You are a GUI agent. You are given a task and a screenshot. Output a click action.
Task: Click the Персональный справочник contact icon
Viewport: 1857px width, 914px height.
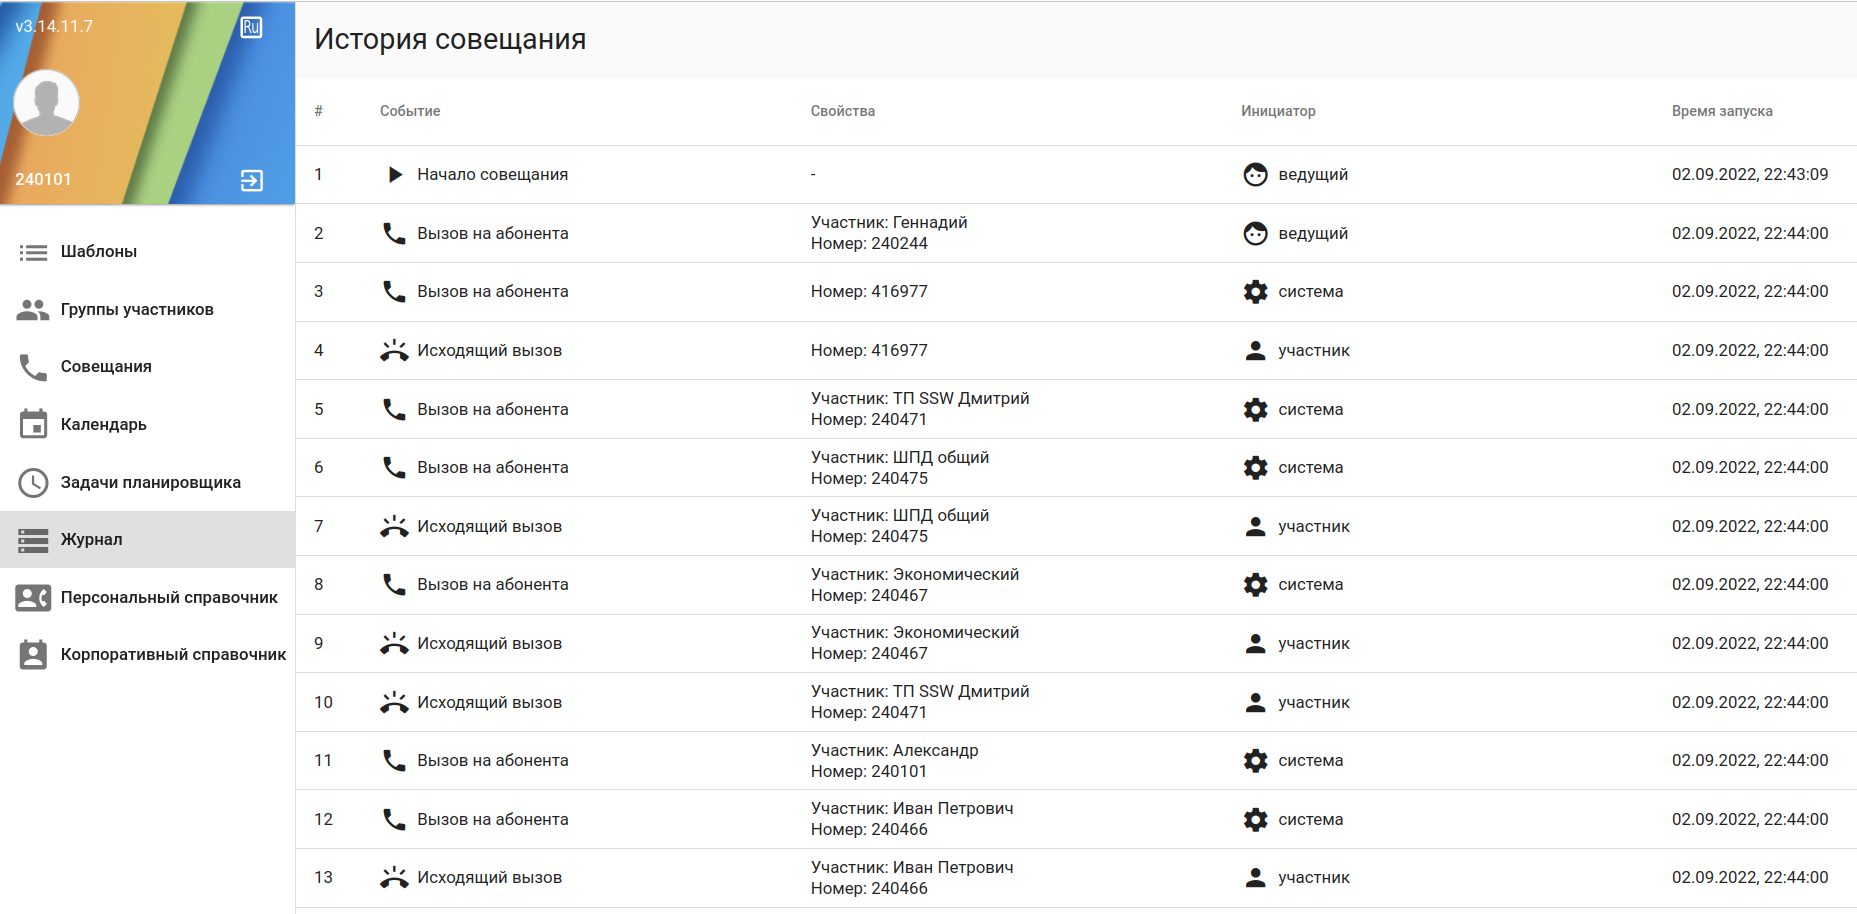point(33,598)
